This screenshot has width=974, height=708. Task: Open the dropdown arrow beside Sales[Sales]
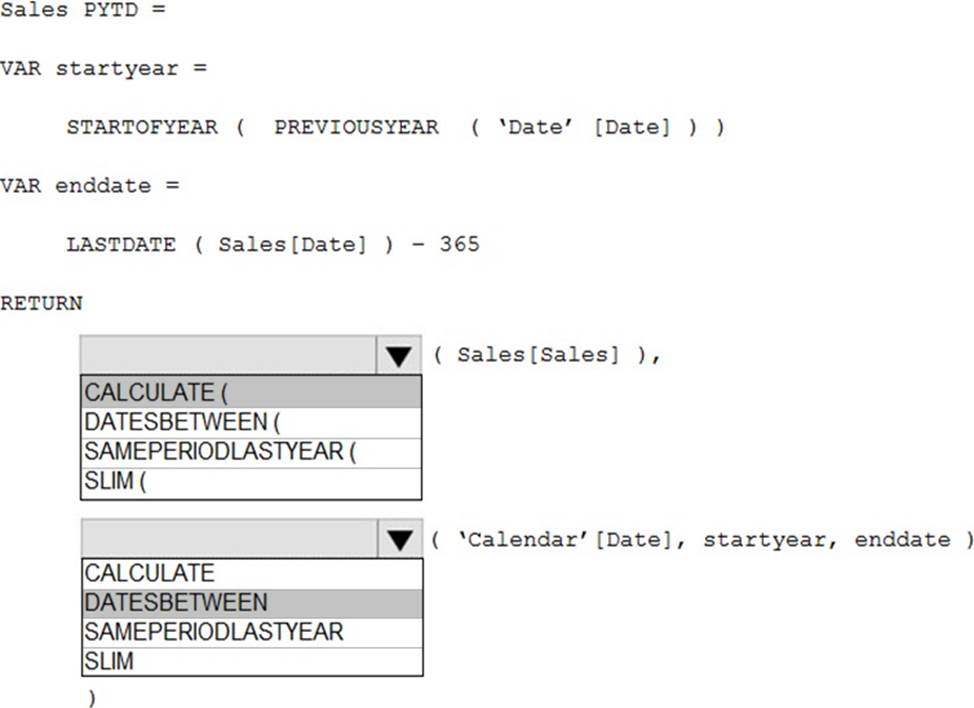click(399, 355)
